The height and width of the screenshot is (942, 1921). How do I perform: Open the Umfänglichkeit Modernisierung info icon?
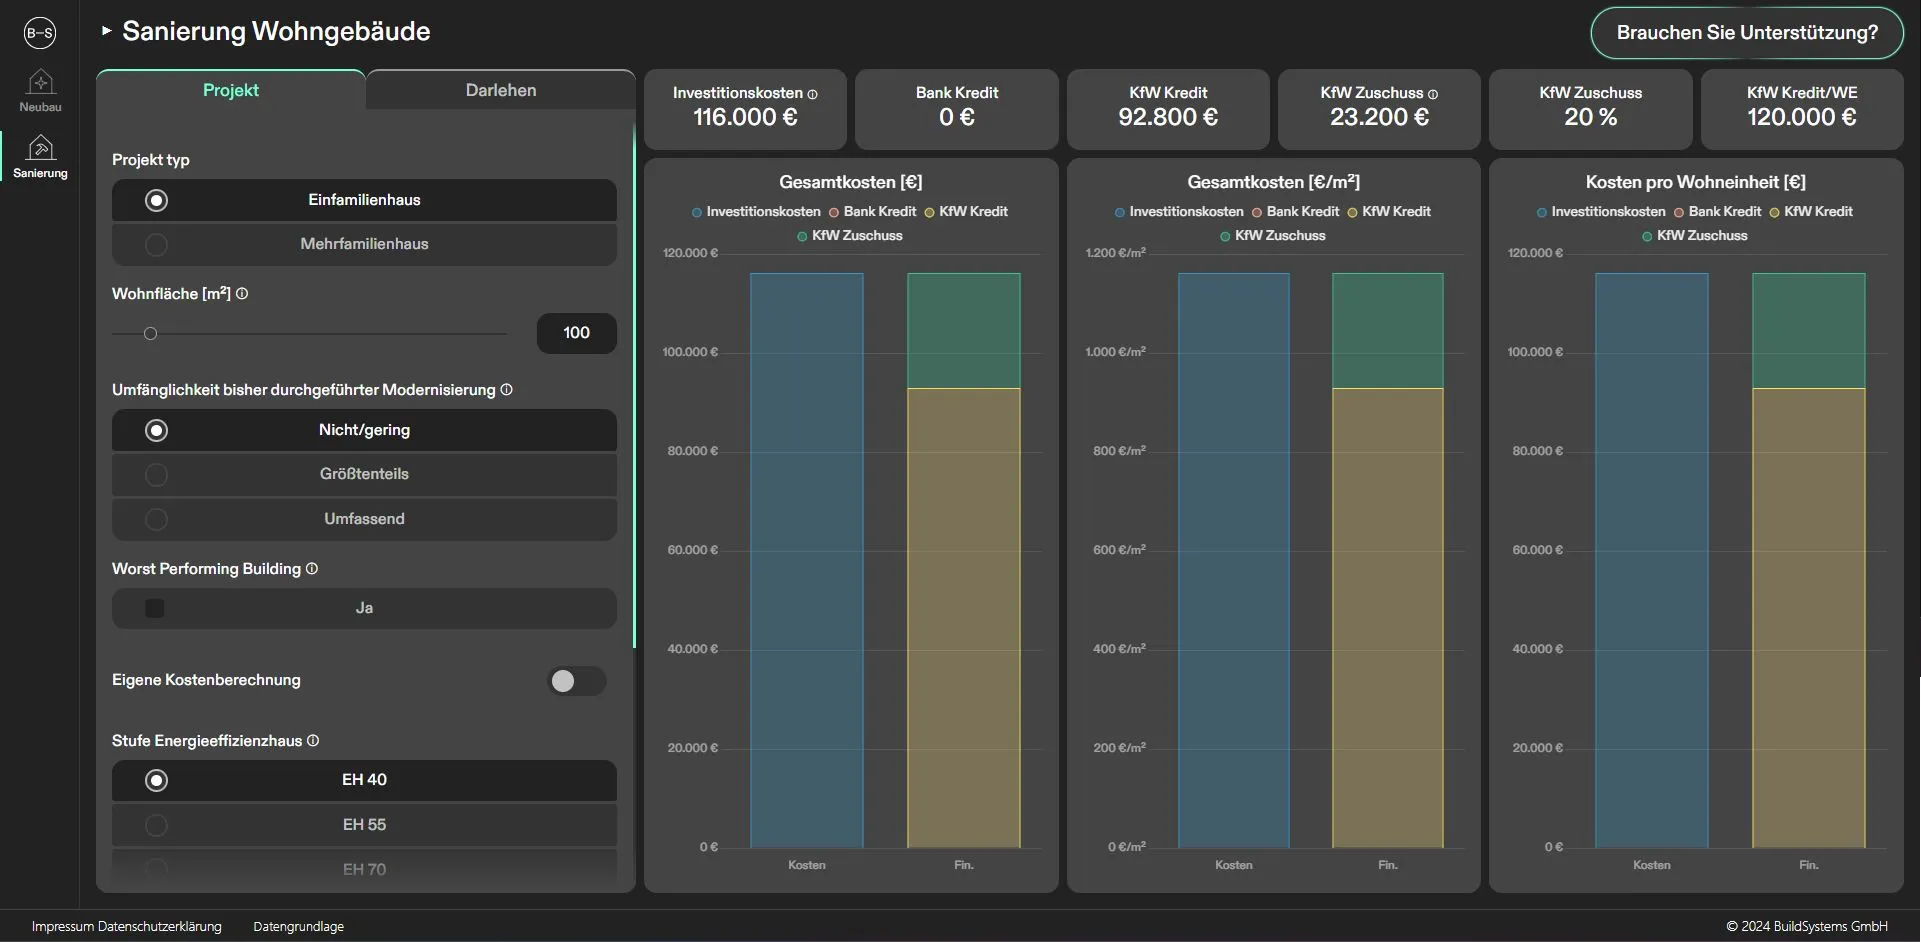click(507, 390)
